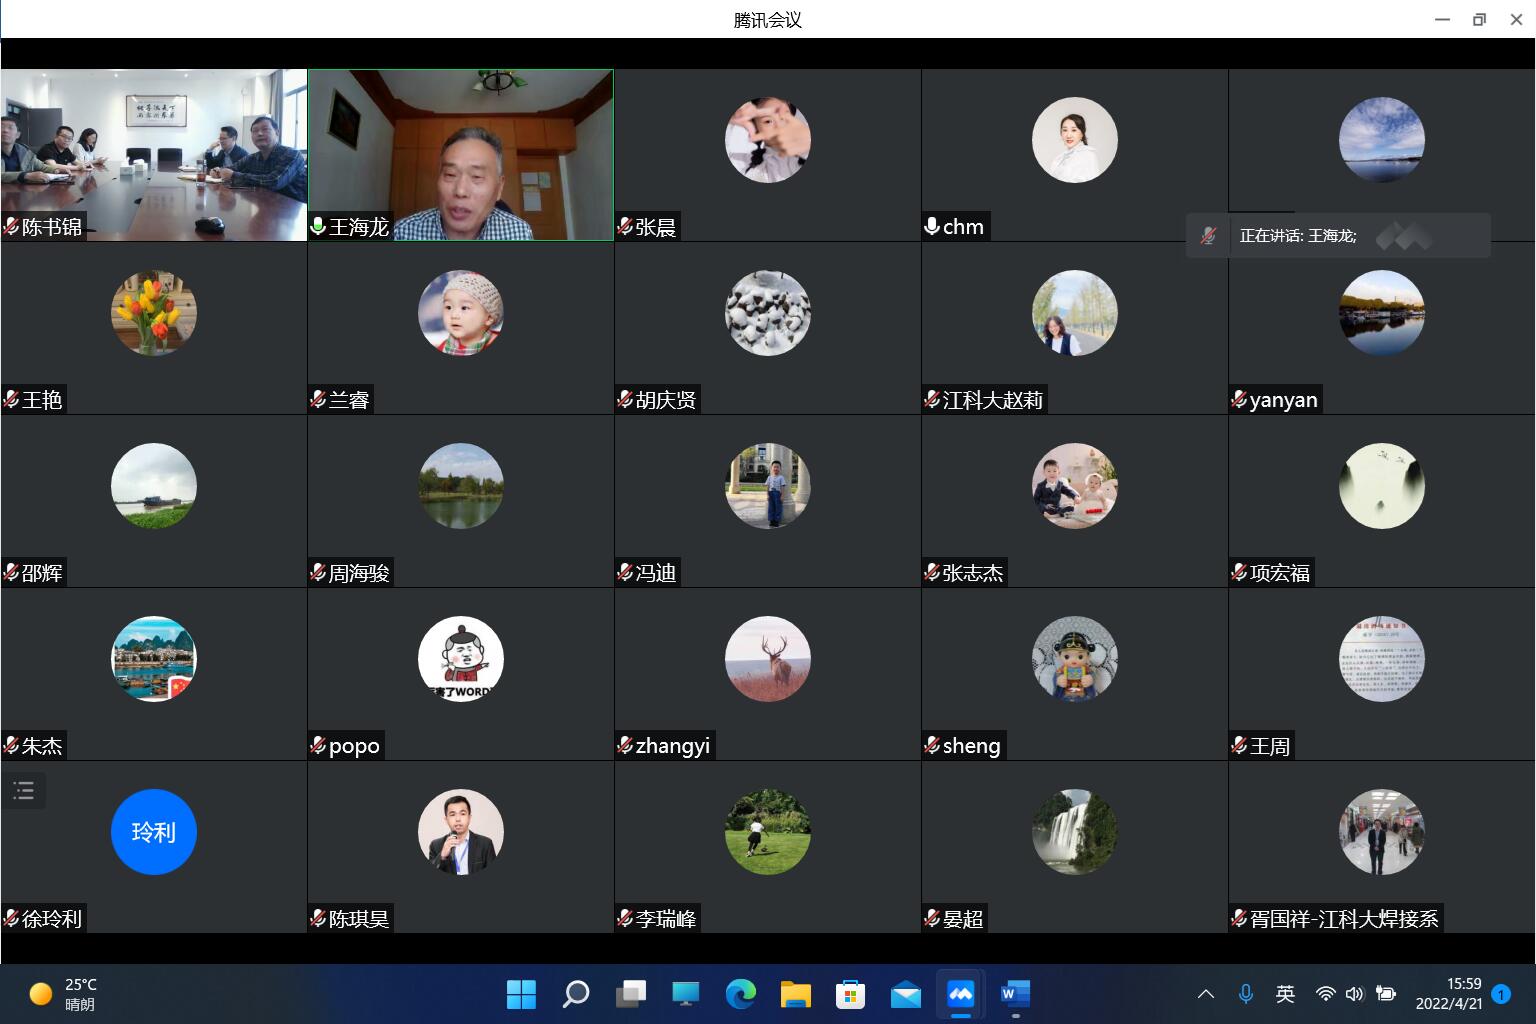Image resolution: width=1536 pixels, height=1024 pixels.
Task: Open Microsoft Store from the taskbar
Action: coord(850,994)
